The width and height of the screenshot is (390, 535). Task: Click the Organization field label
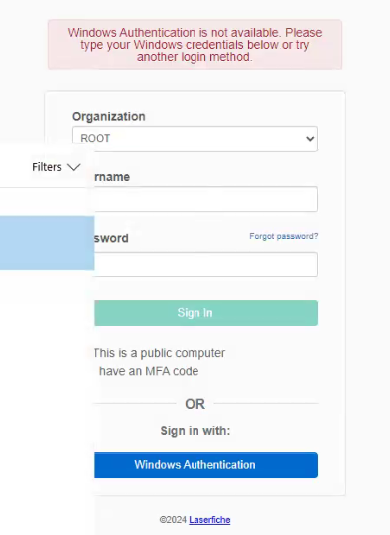pyautogui.click(x=109, y=117)
